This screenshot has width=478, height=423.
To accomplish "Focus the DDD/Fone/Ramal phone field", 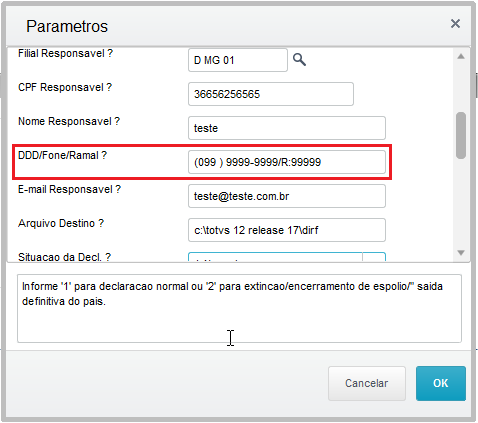I will 287,162.
